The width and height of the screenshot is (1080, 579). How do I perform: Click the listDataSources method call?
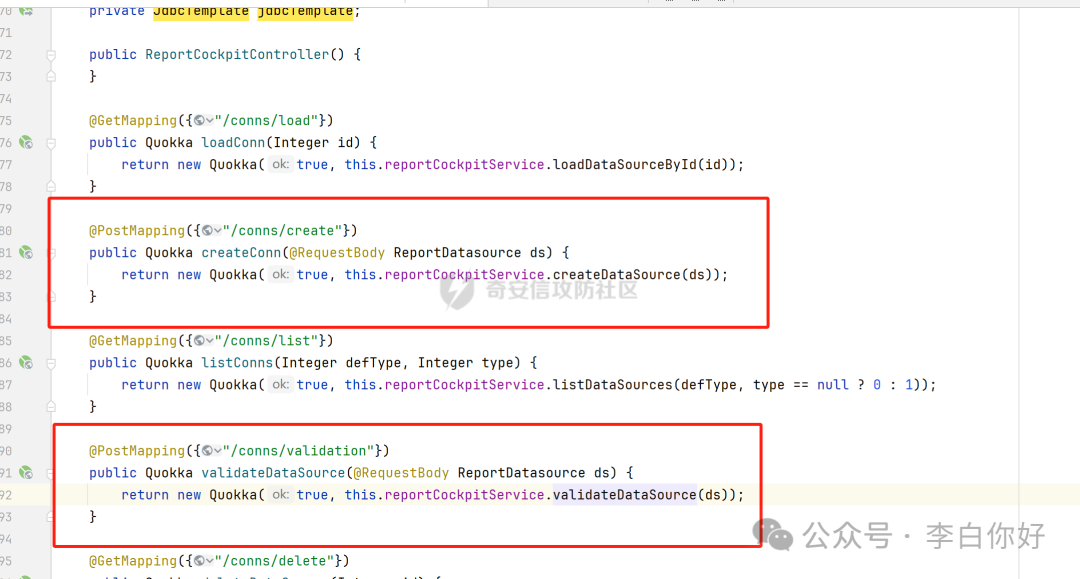[x=610, y=385]
